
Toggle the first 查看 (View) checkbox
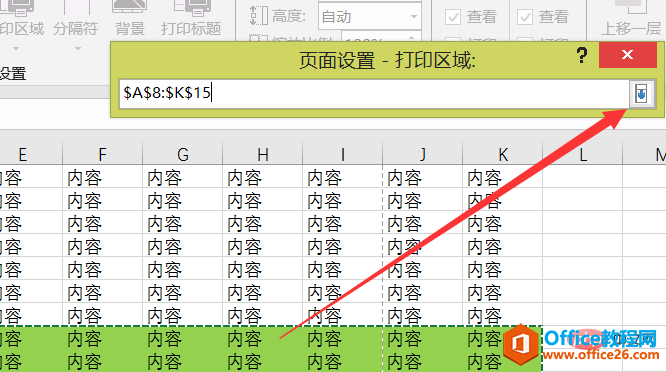[x=453, y=17]
